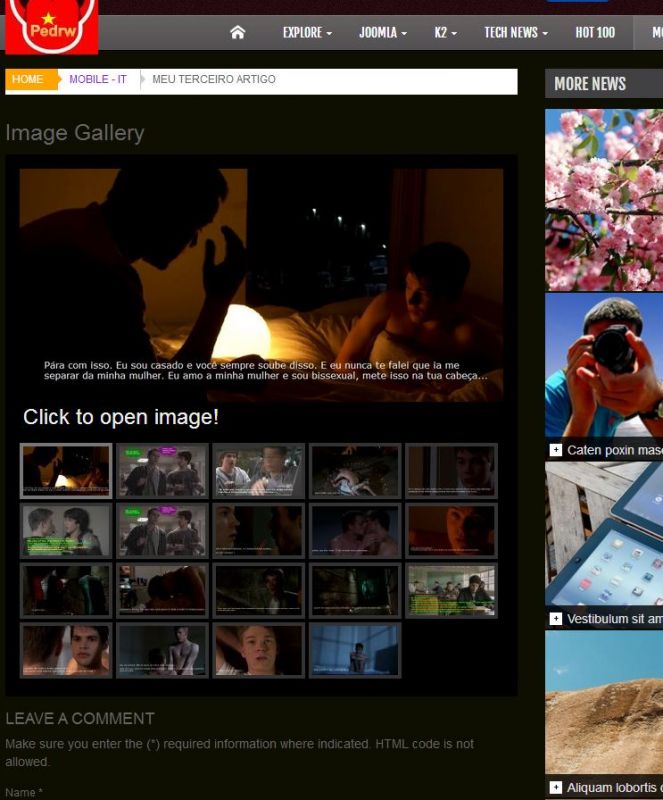Screen dimensions: 663x800
Task: Select thumbnail with dark red curtain scene
Action: 66,590
